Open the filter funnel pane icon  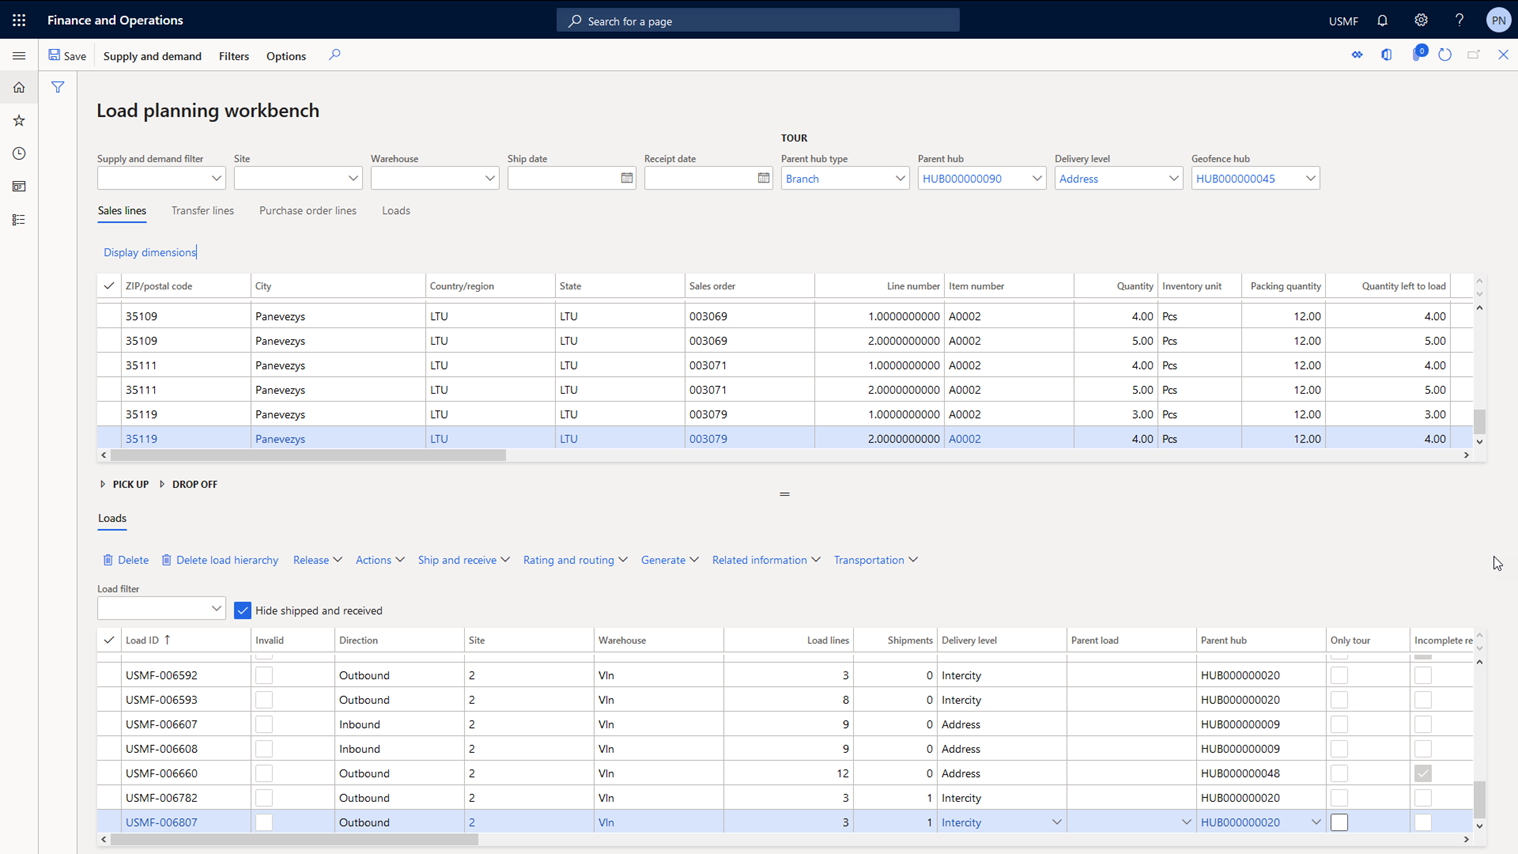[58, 88]
